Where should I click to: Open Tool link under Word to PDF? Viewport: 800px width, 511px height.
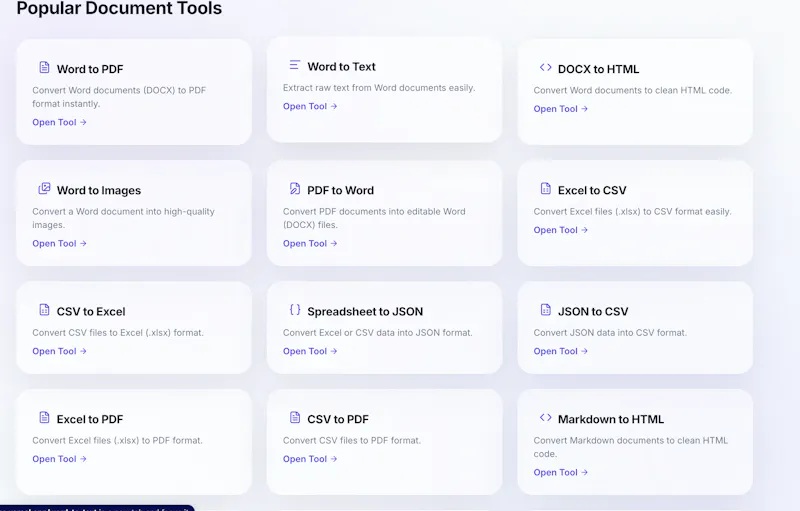click(x=59, y=122)
